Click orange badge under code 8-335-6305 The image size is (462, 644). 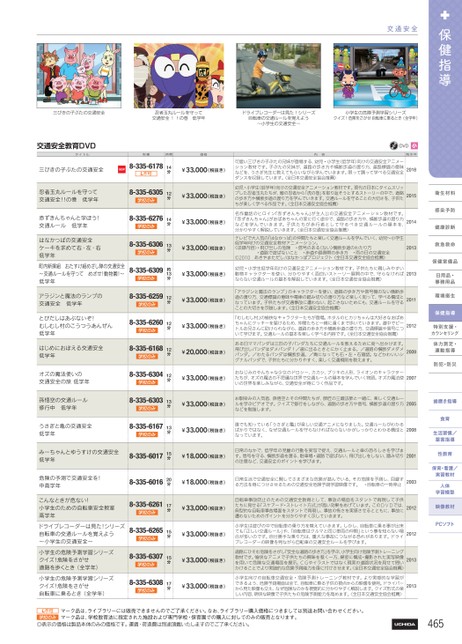(x=146, y=200)
